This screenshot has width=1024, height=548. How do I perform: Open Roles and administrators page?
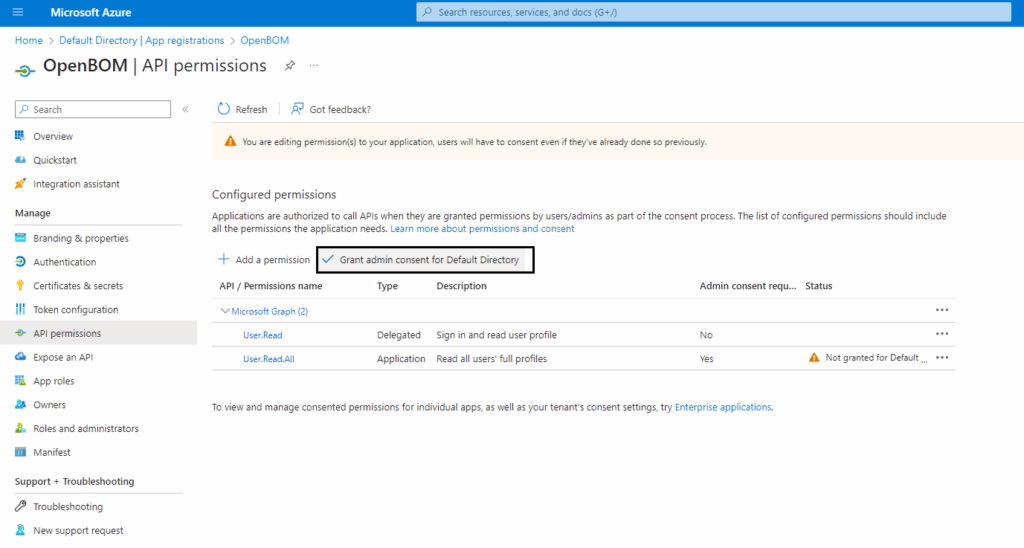click(x=86, y=428)
